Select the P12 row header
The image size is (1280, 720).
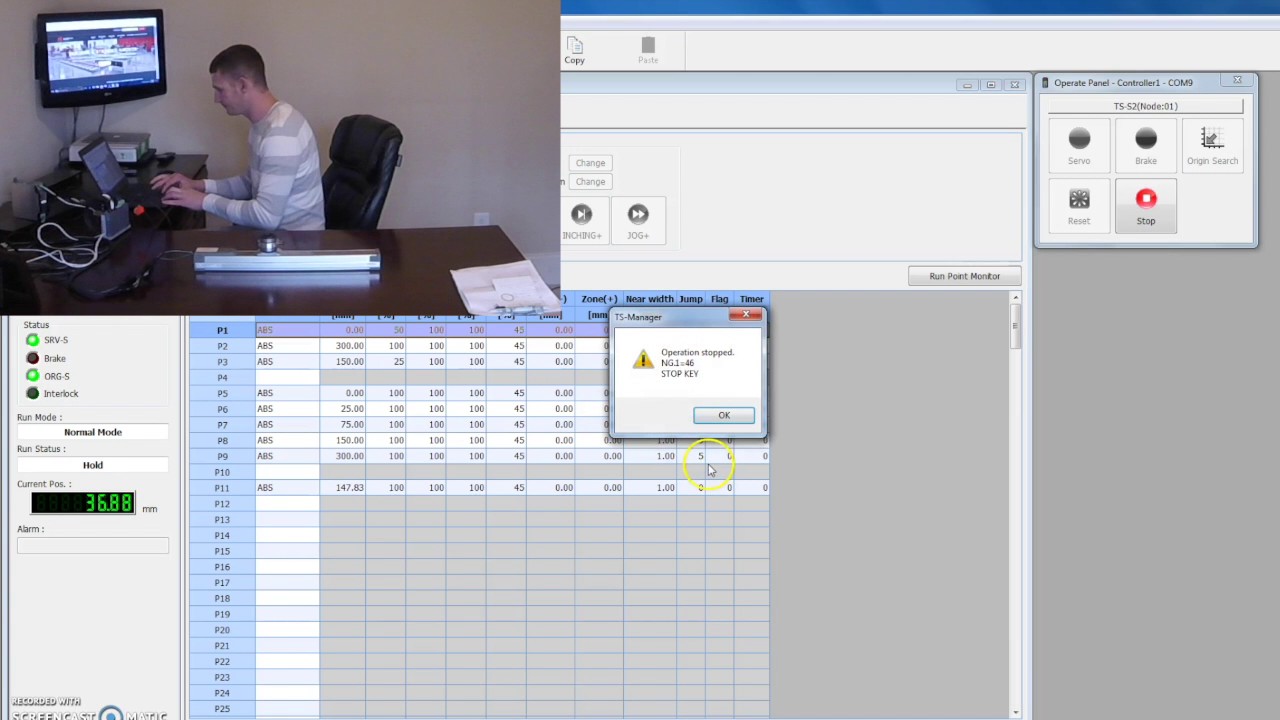[x=222, y=504]
